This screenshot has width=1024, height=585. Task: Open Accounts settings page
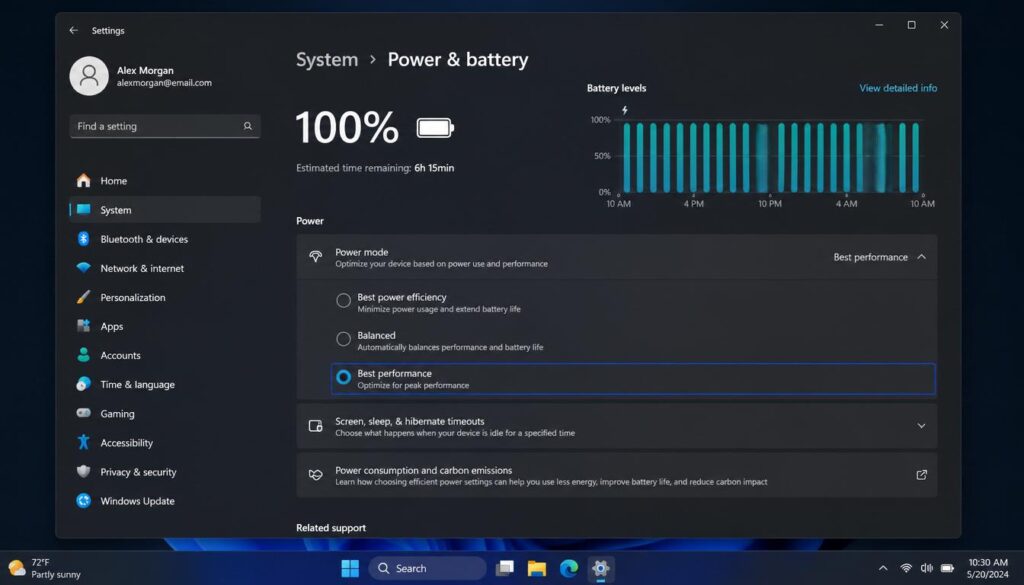(165, 355)
